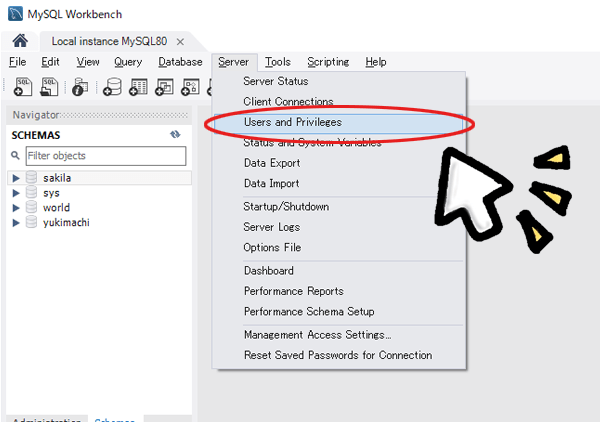The width and height of the screenshot is (600, 422).
Task: Click the Filter objects search field
Action: pos(105,156)
